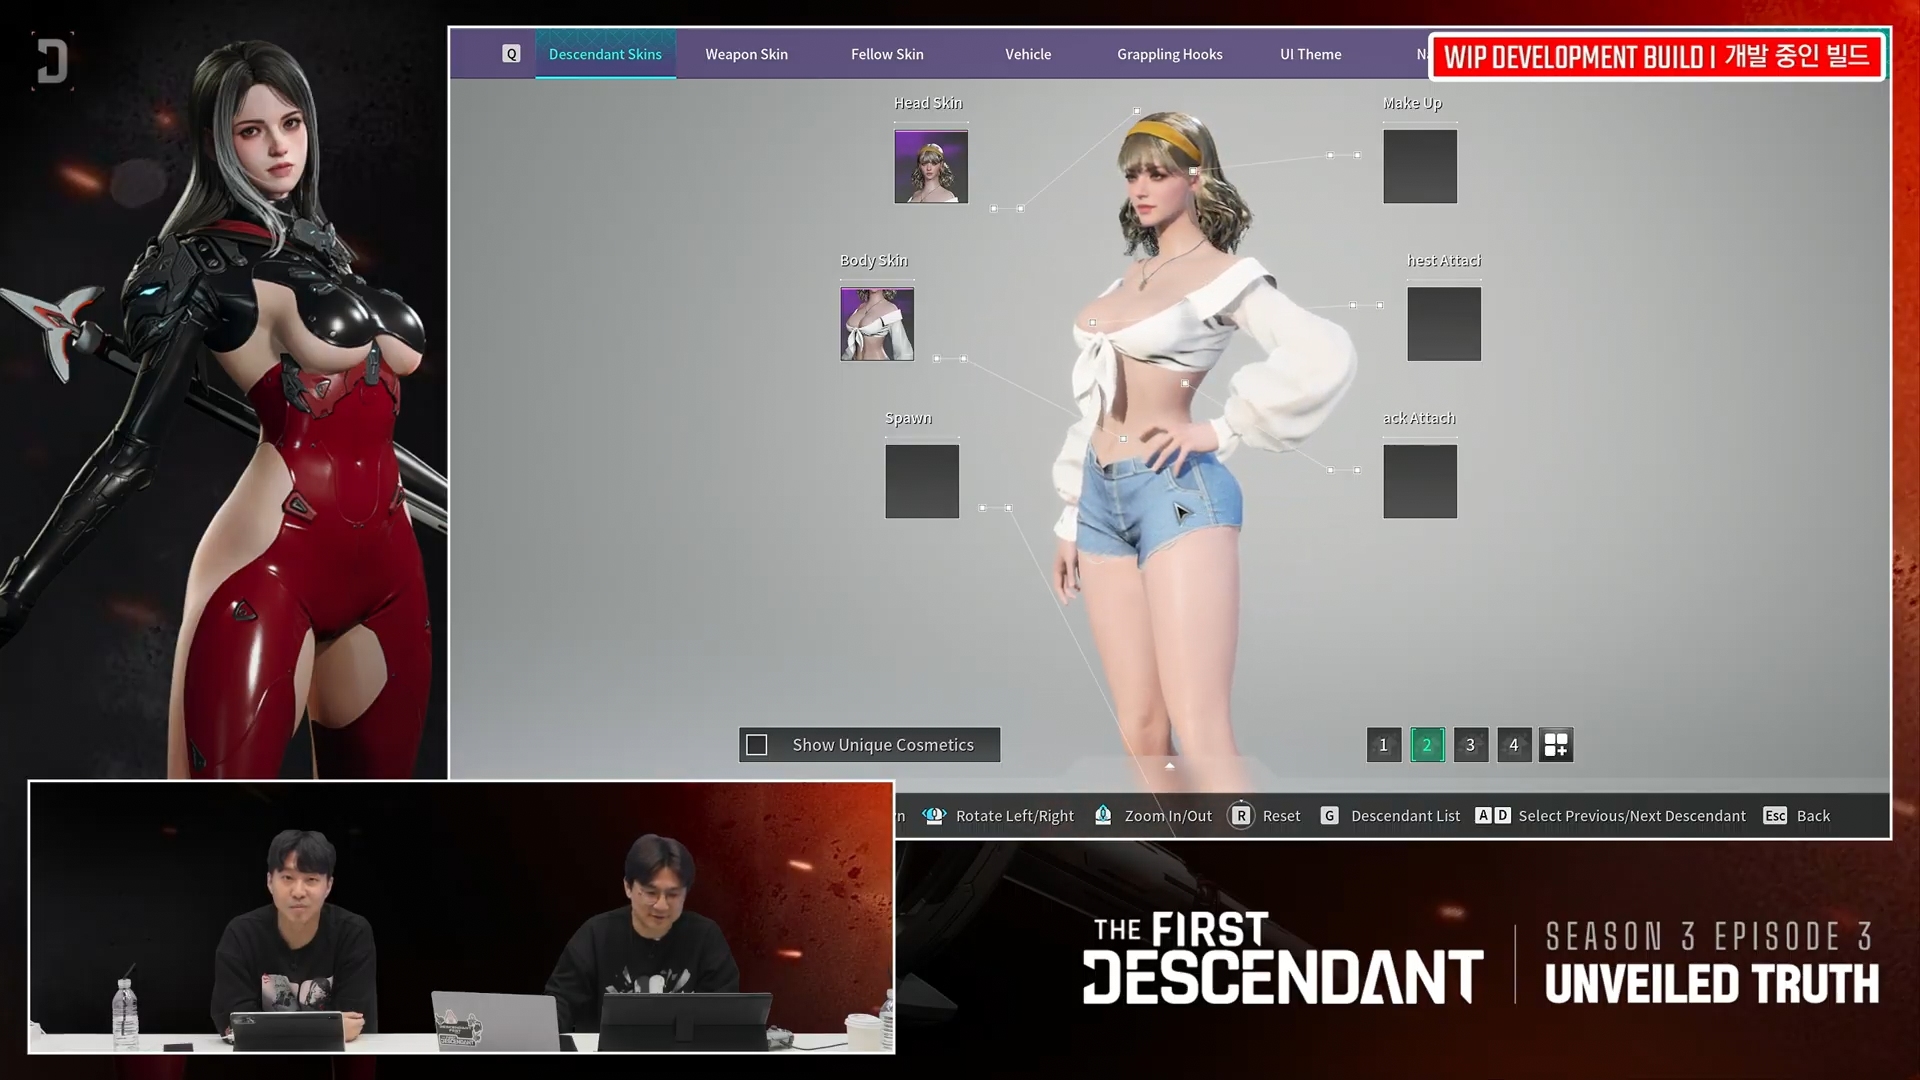
Task: Click the Q key icon in tab bar
Action: point(511,54)
